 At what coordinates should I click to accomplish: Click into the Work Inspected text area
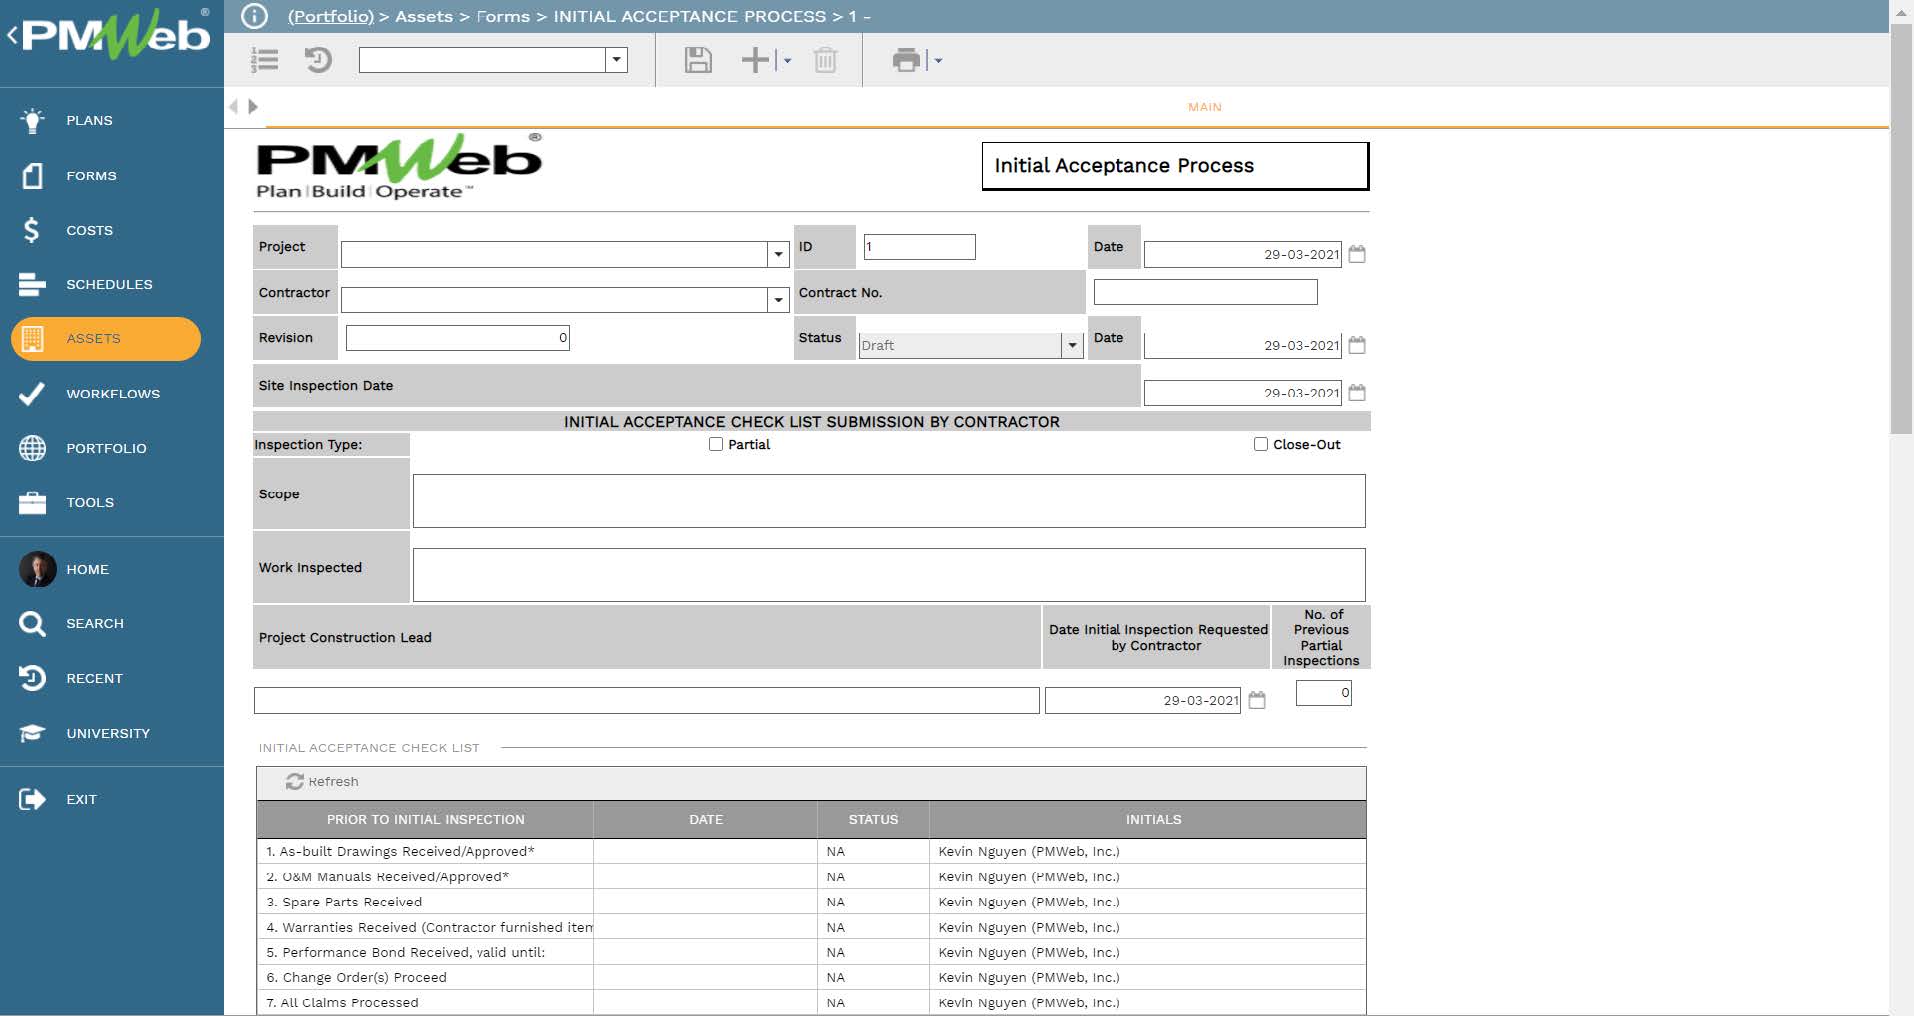[x=889, y=575]
